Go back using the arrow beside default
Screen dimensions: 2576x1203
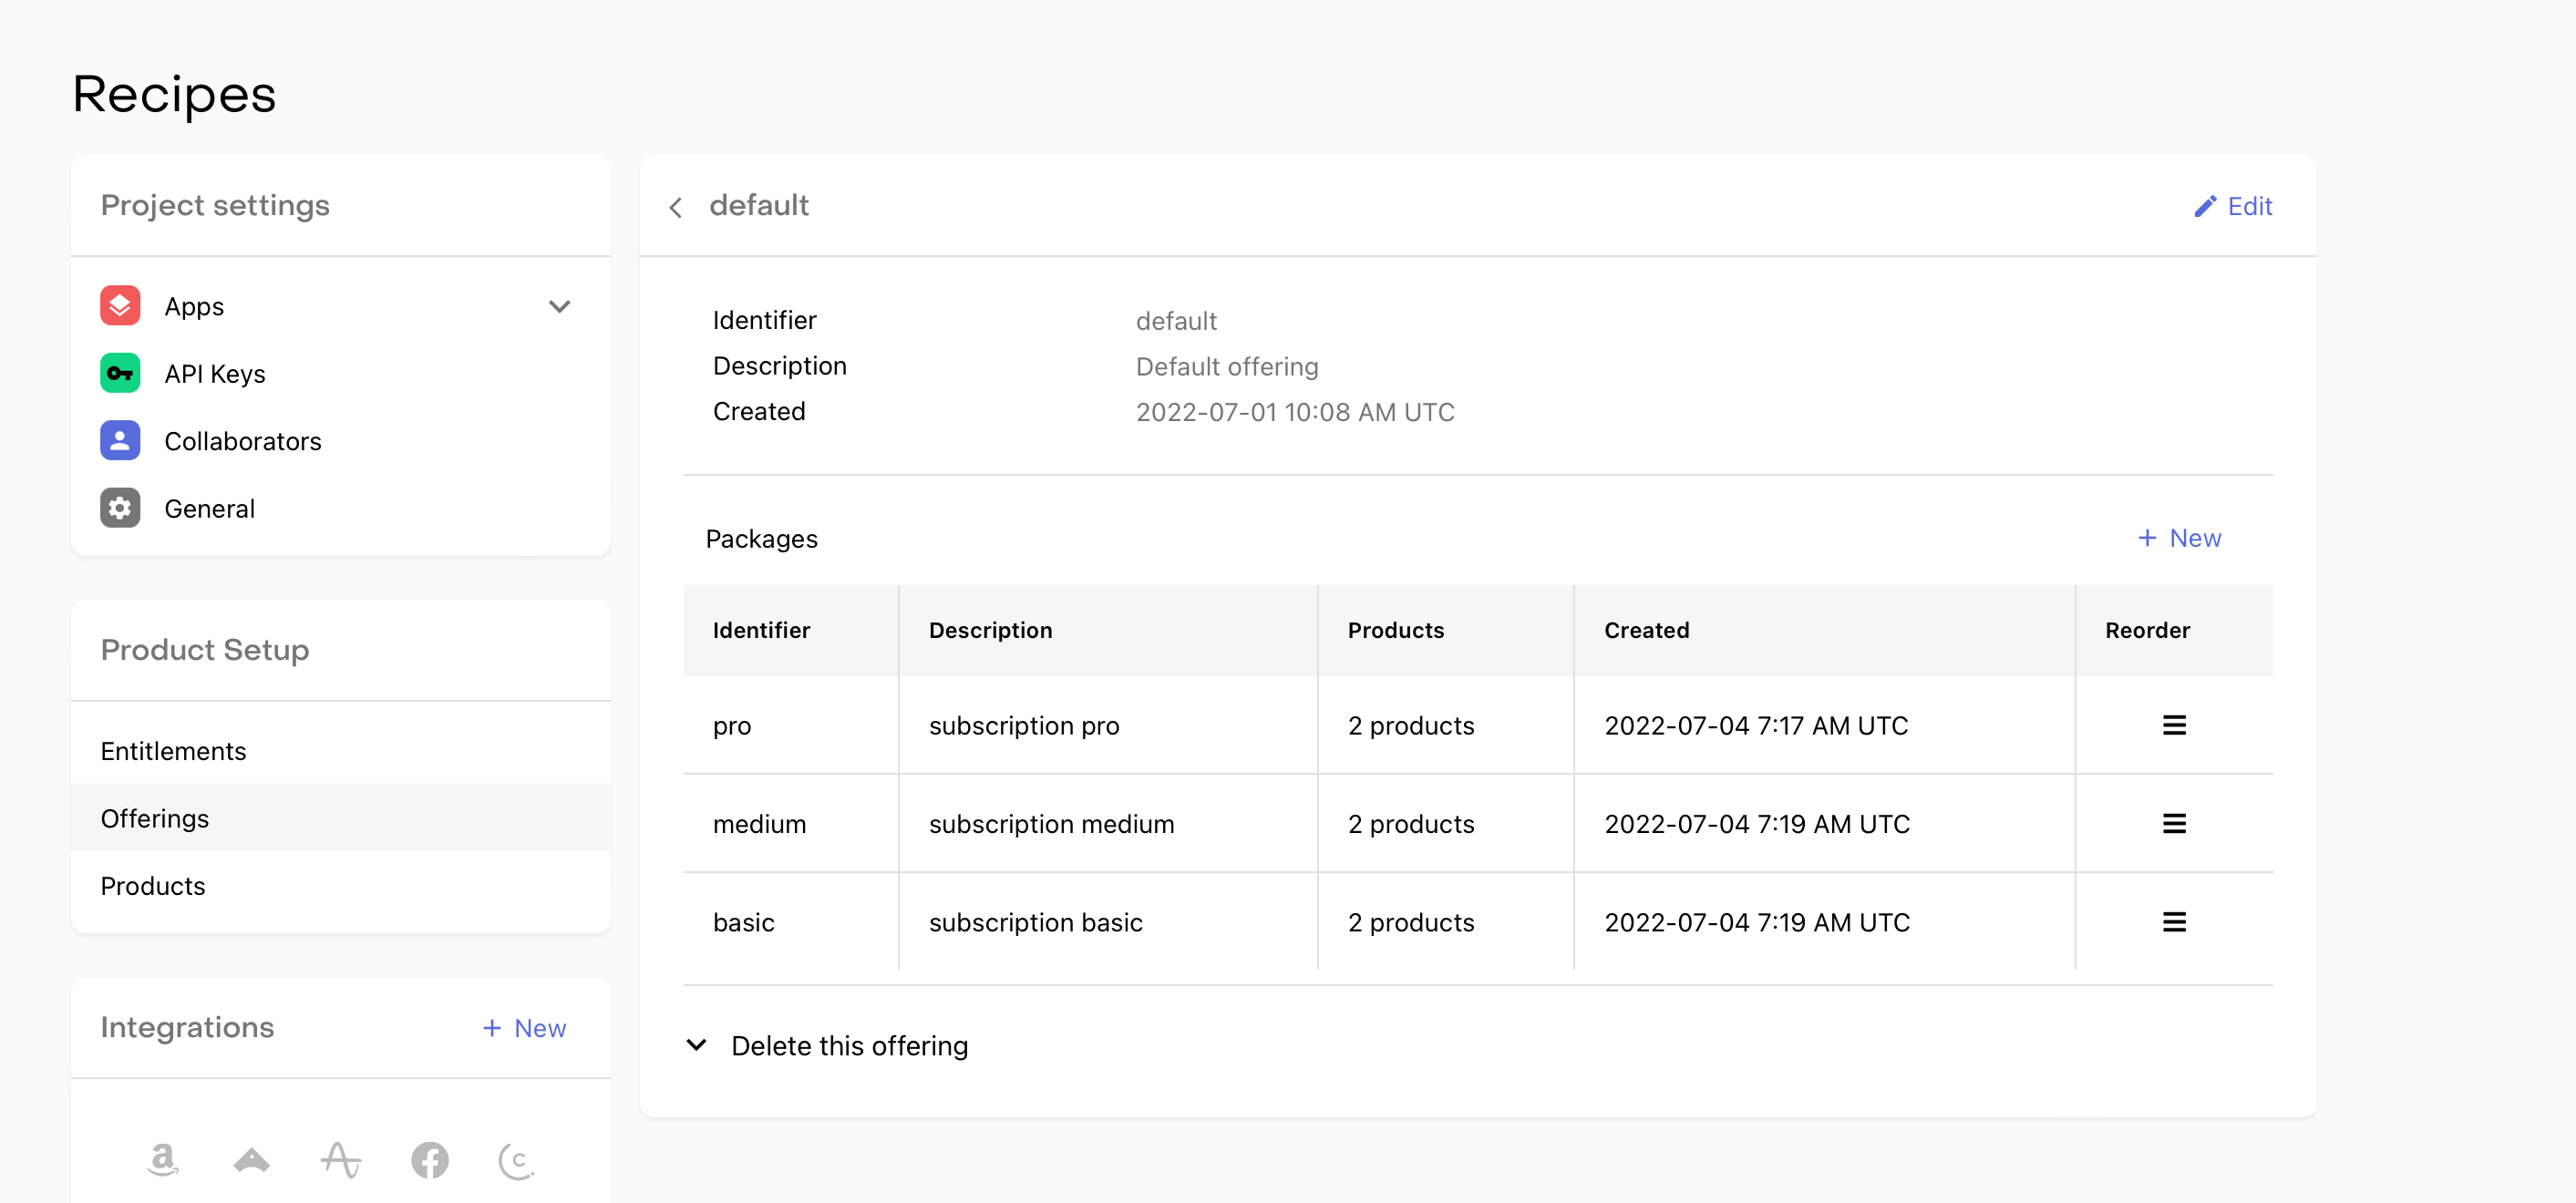tap(676, 207)
